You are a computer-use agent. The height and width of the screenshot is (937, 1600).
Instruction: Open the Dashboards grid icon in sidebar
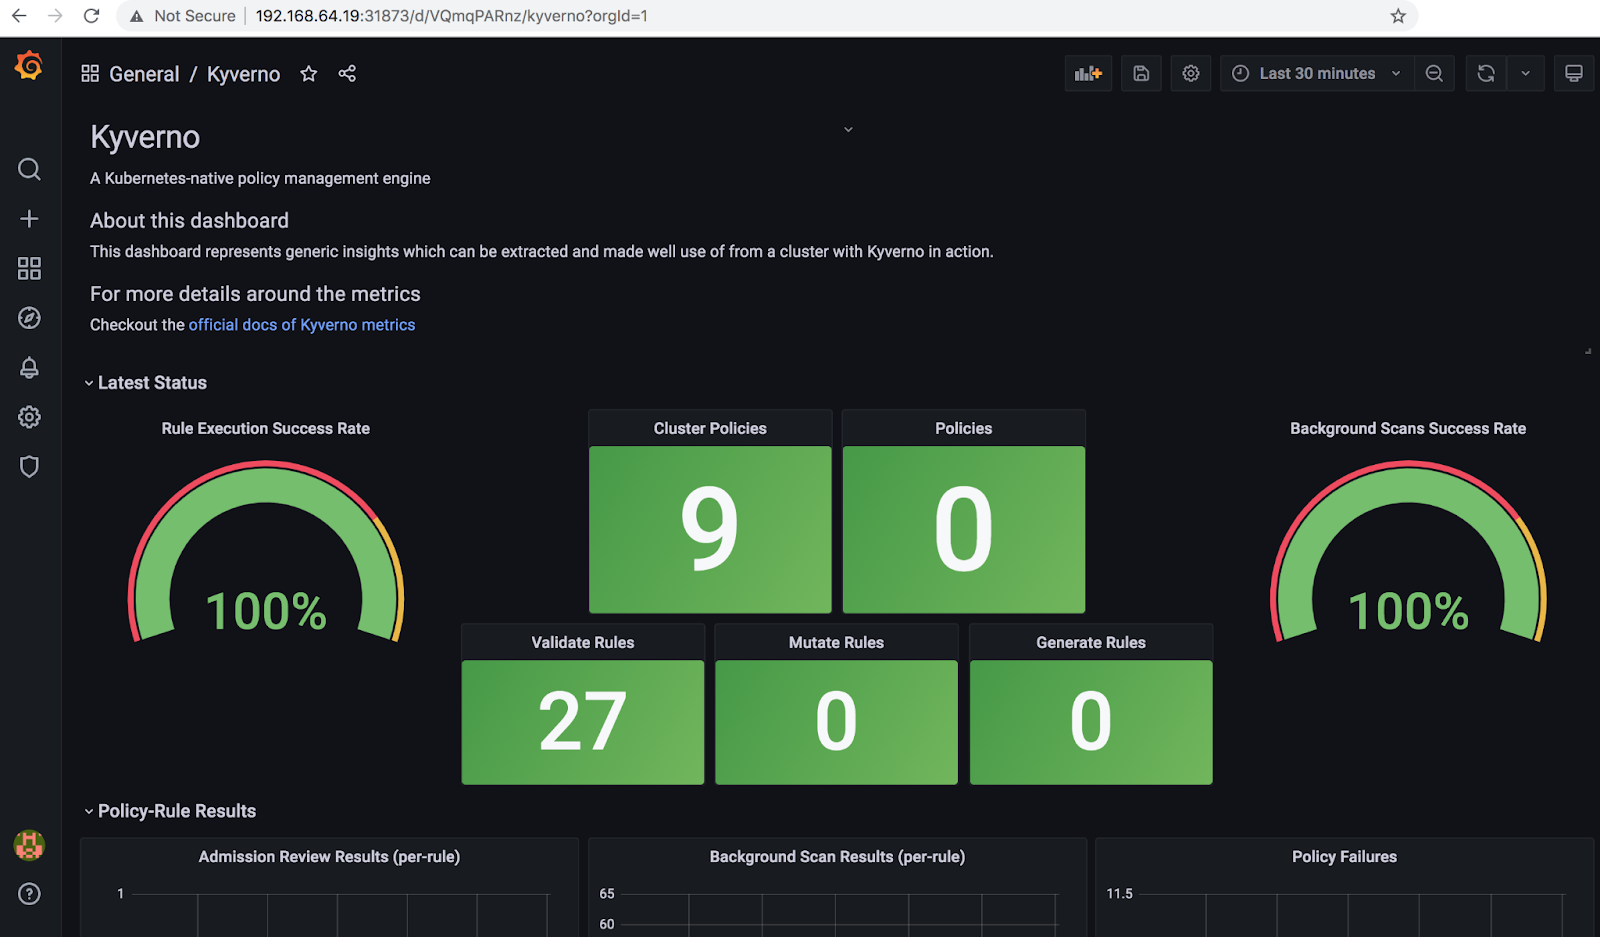point(29,268)
